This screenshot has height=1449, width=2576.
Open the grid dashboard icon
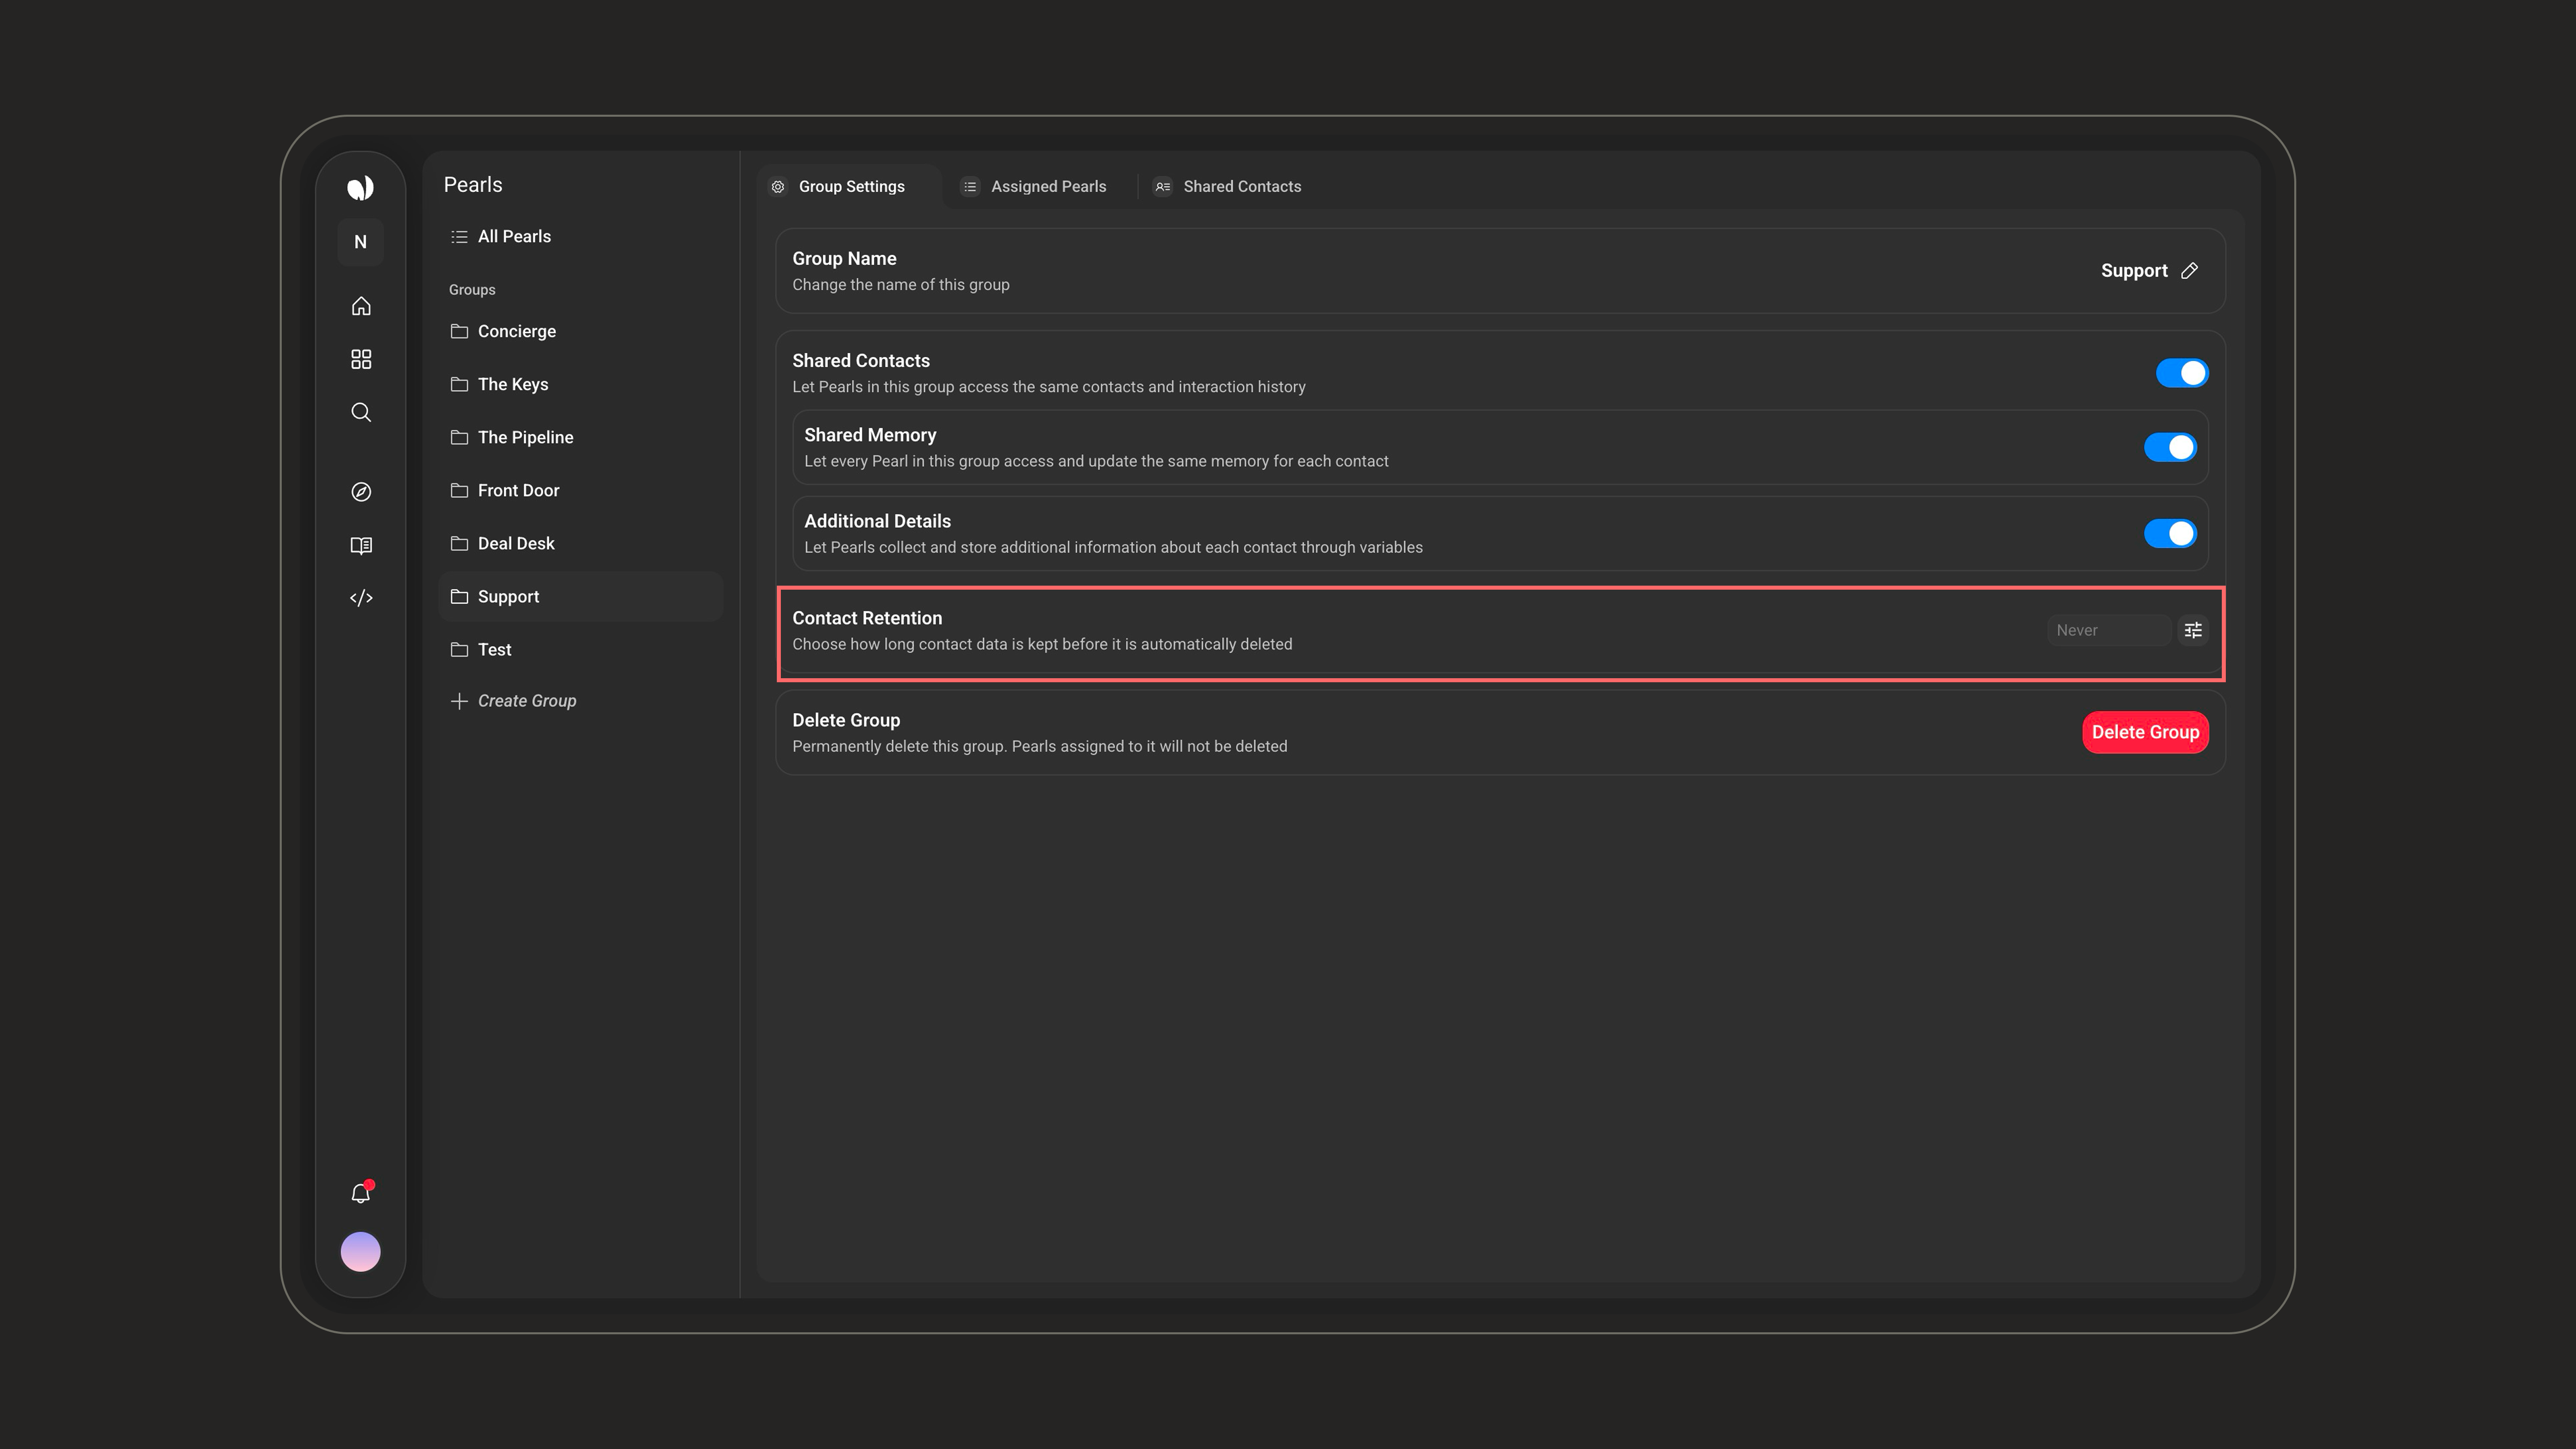[361, 359]
